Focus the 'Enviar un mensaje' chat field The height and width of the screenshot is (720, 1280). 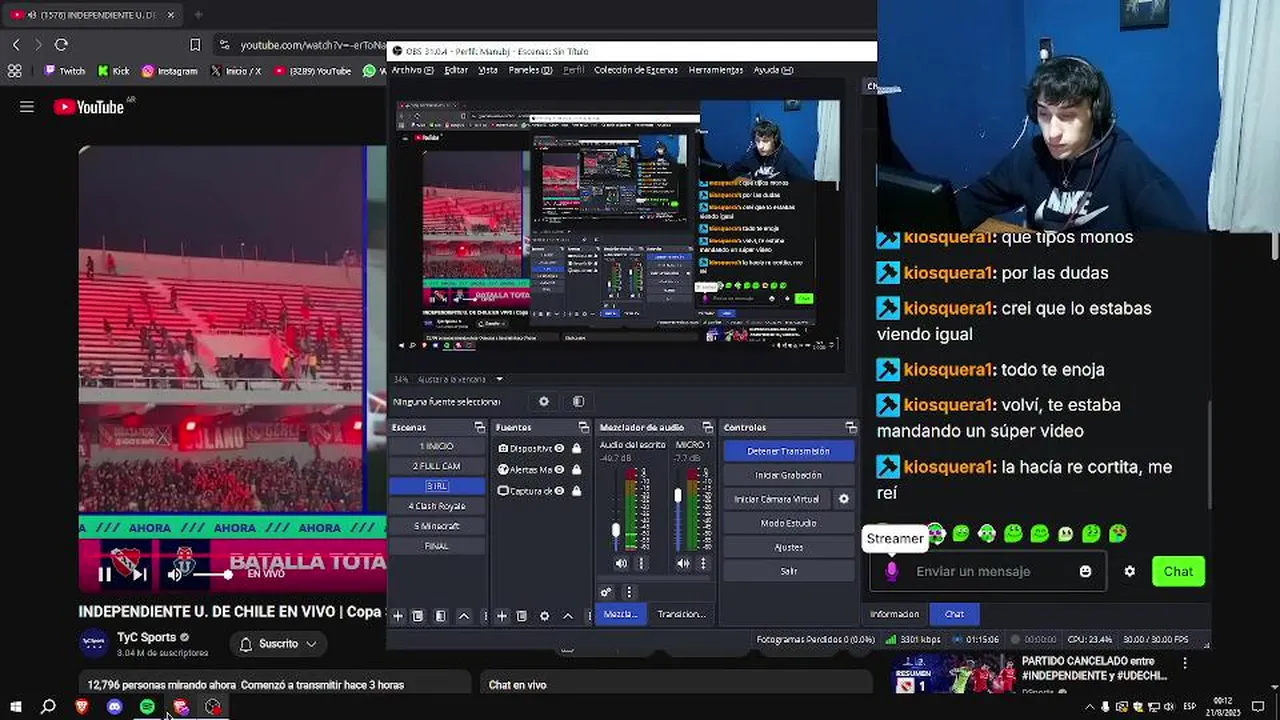click(989, 571)
